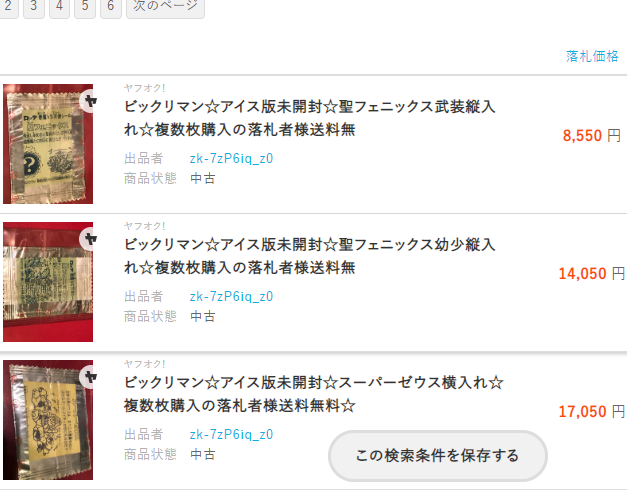Click watchlist icon on 幼少 Phoenix listing
This screenshot has width=627, height=495.
coord(89,239)
